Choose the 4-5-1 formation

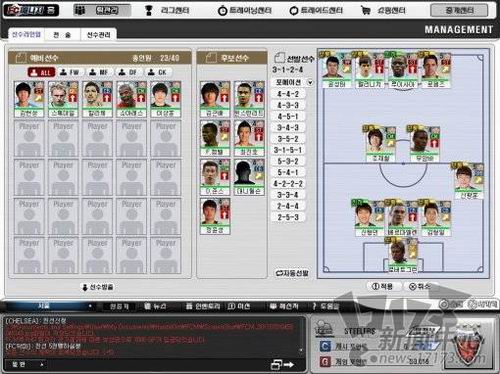tap(288, 116)
